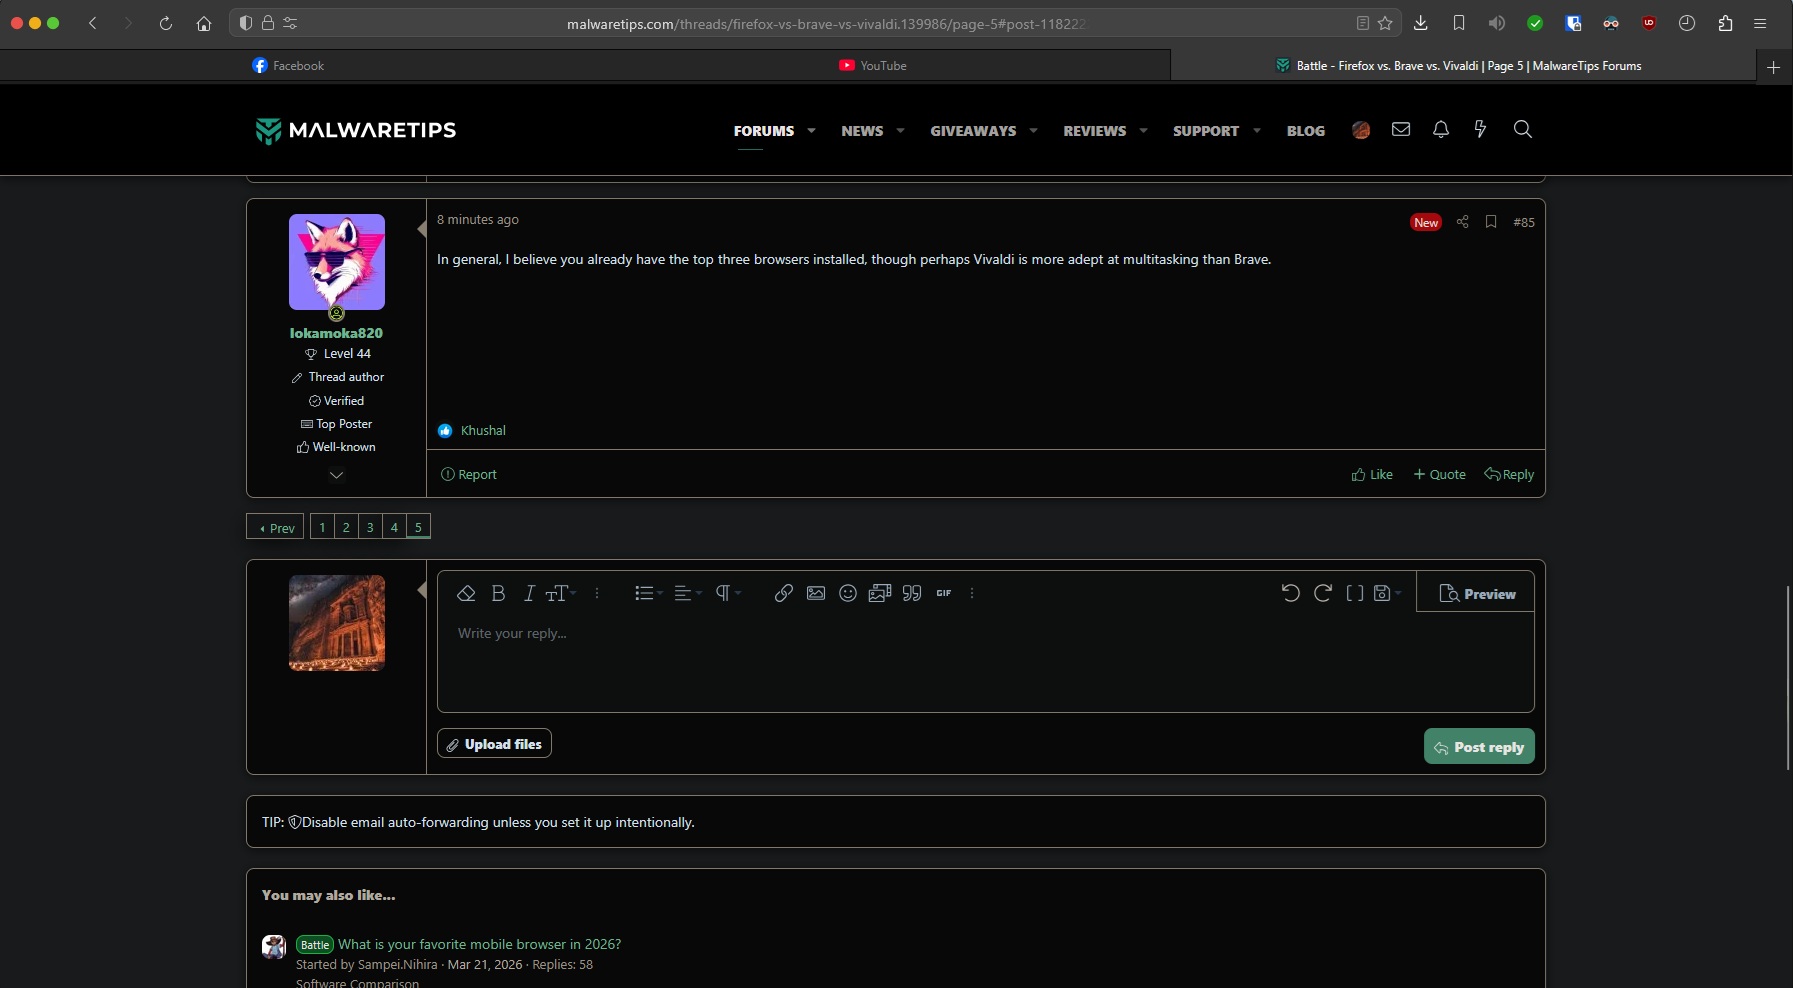Expand the Giveaways menu dropdown arrow

1033,131
